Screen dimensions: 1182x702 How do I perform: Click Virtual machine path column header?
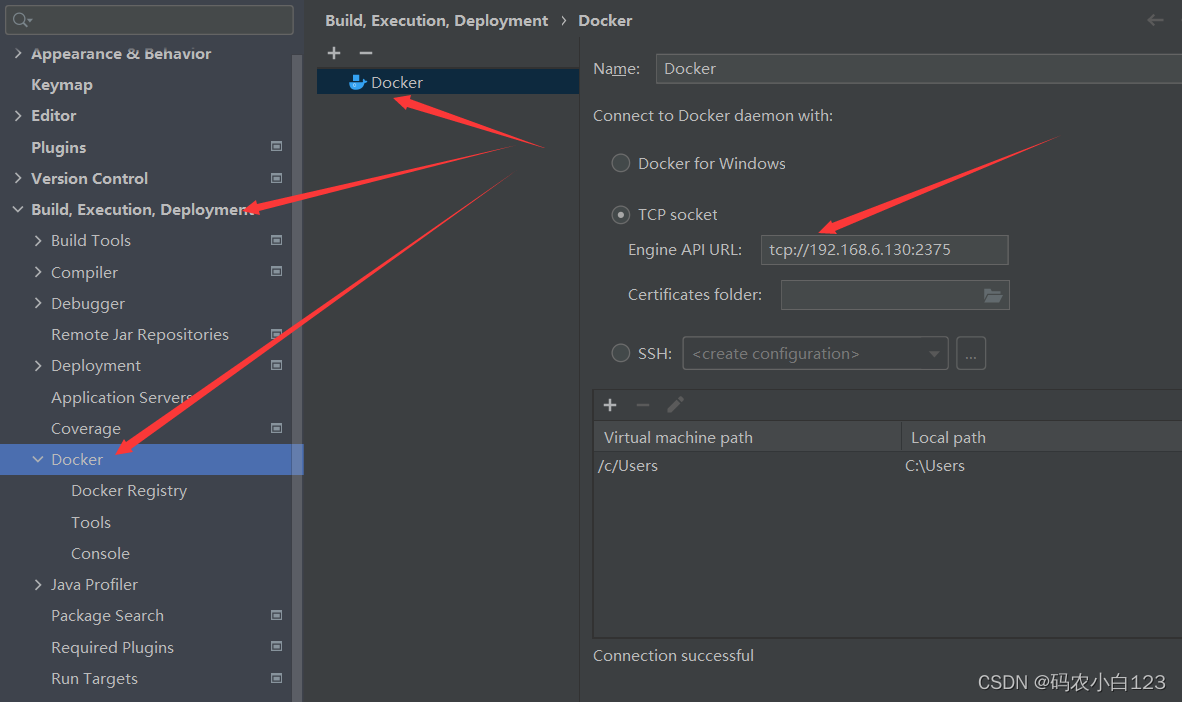point(748,437)
